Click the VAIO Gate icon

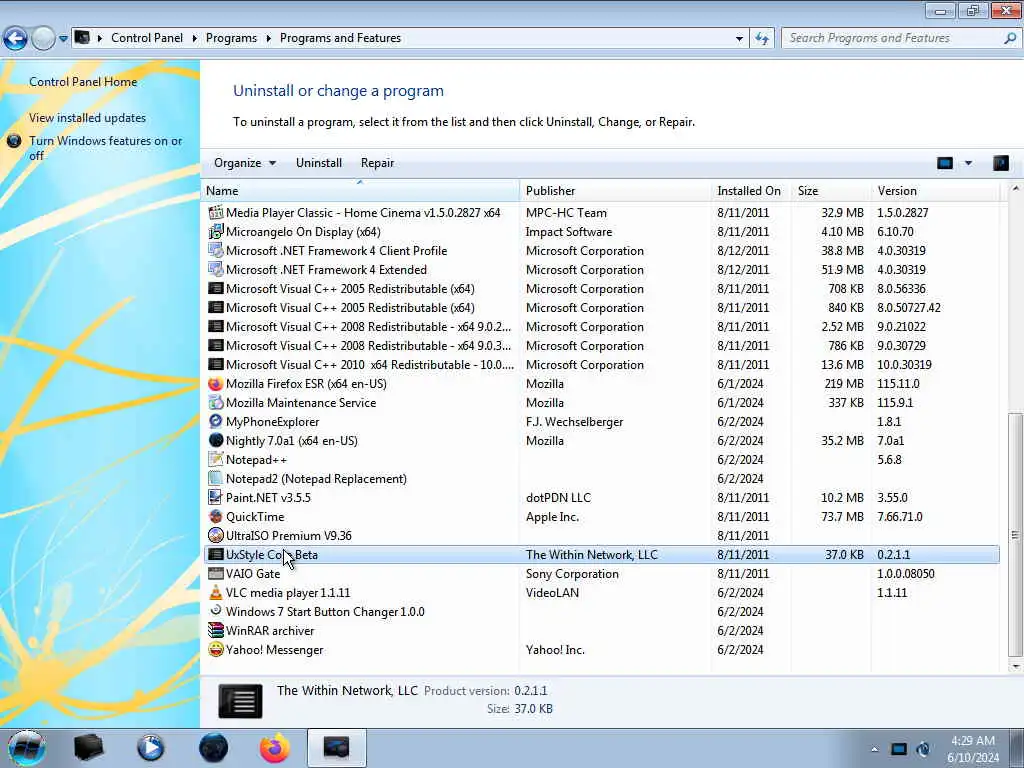click(x=216, y=574)
